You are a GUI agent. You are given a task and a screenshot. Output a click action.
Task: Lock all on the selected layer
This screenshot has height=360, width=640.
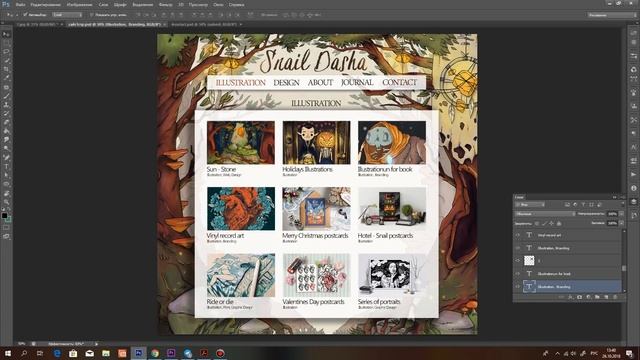pyautogui.click(x=559, y=223)
